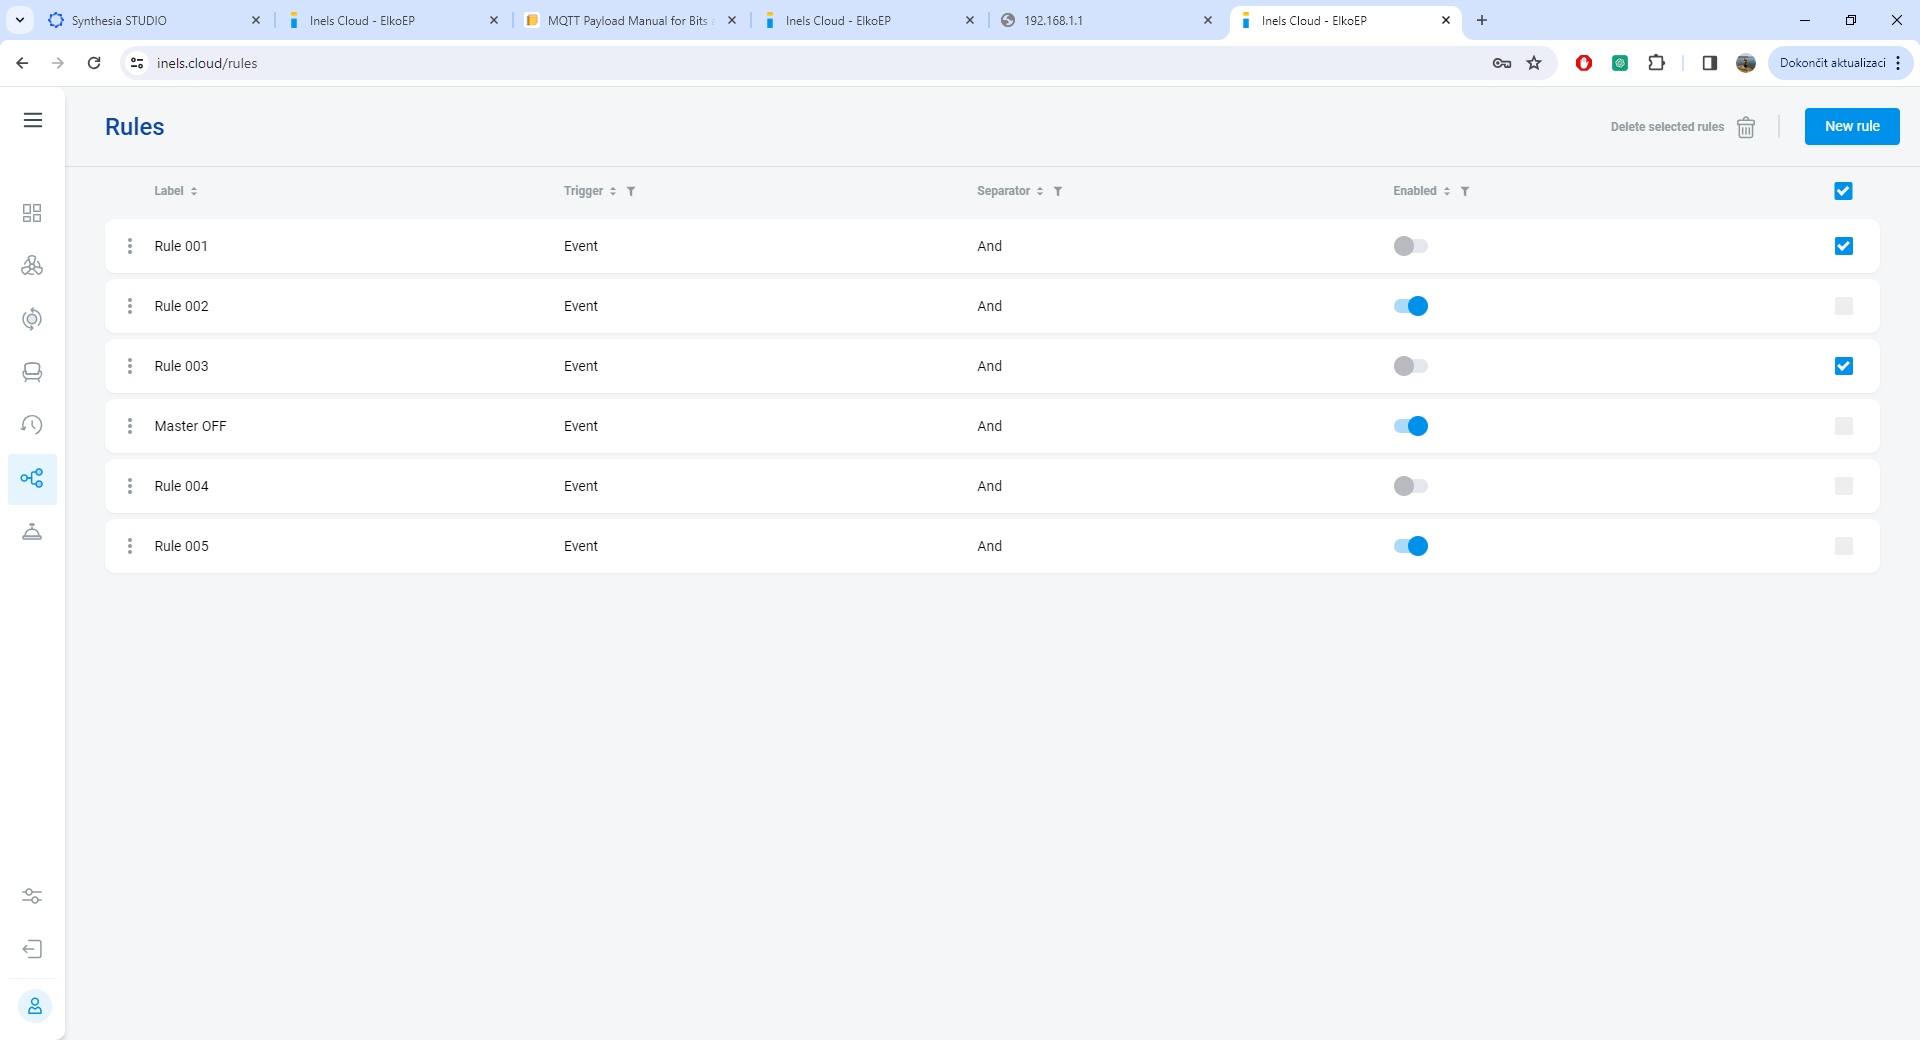1920x1040 pixels.
Task: Open the three-dot menu for Rule 005
Action: pos(130,546)
